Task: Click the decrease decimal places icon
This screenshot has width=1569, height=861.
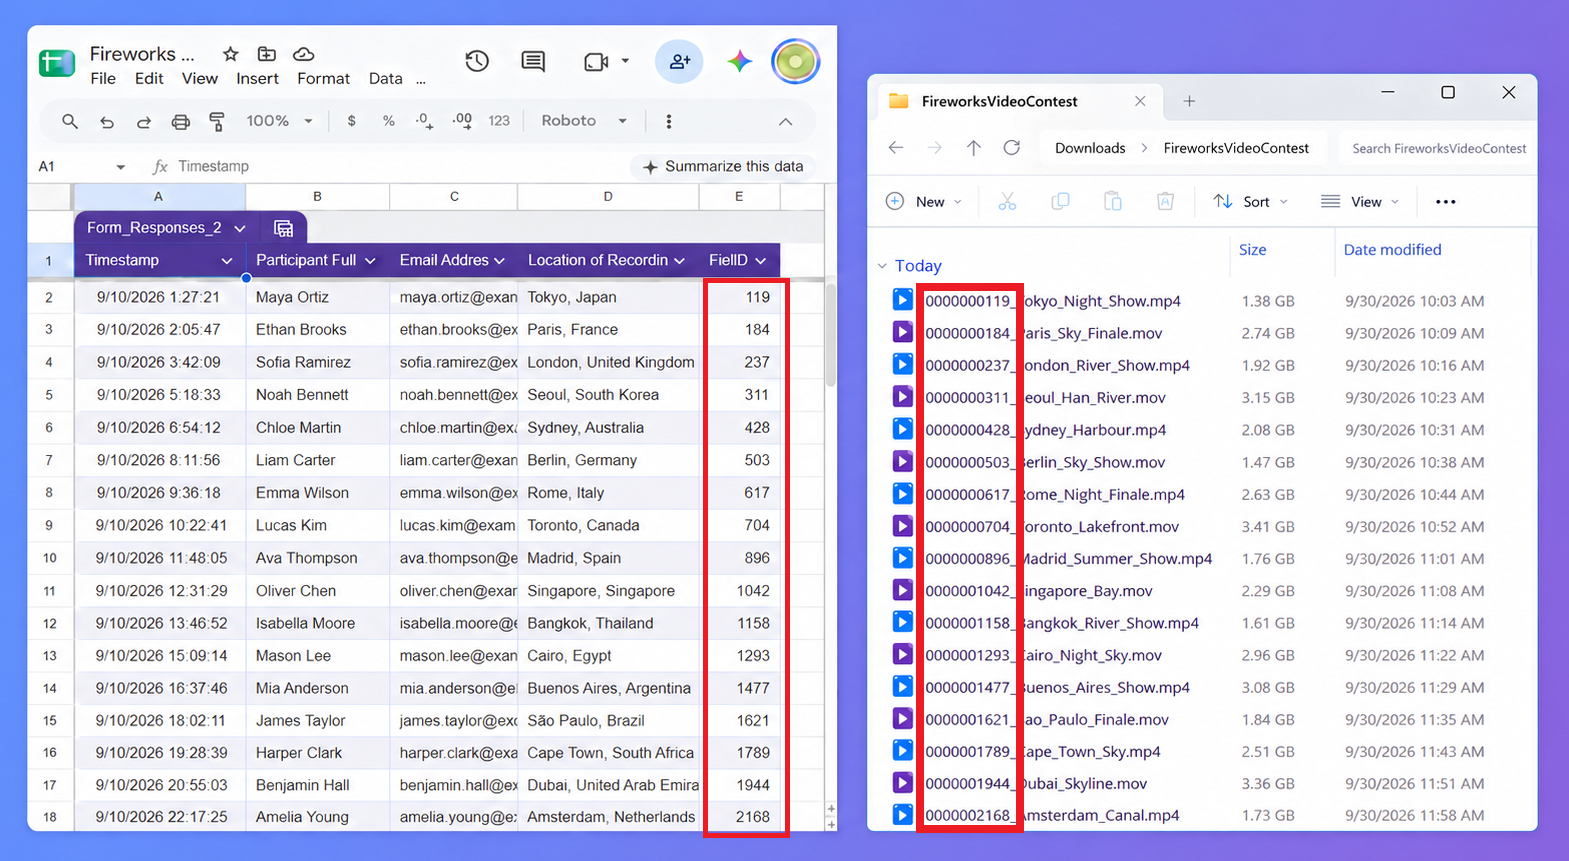Action: click(425, 121)
